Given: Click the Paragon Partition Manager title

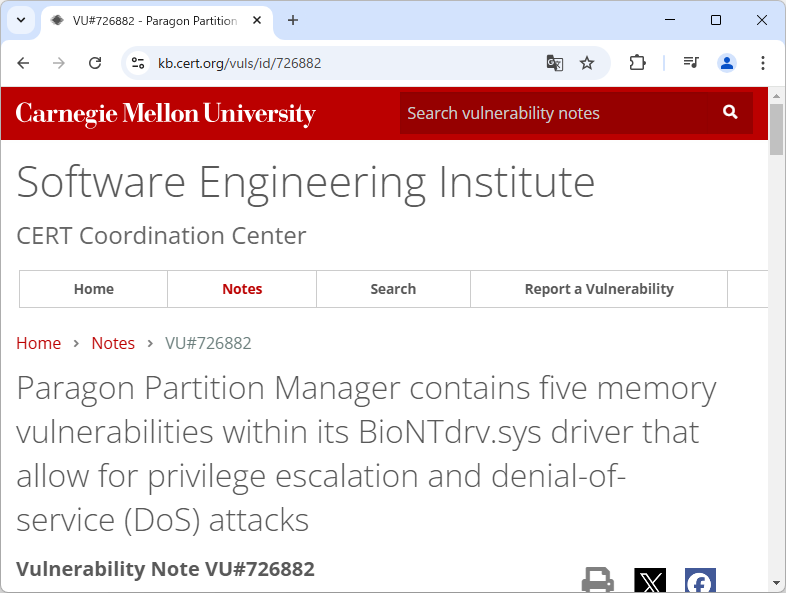Looking at the screenshot, I should point(366,454).
